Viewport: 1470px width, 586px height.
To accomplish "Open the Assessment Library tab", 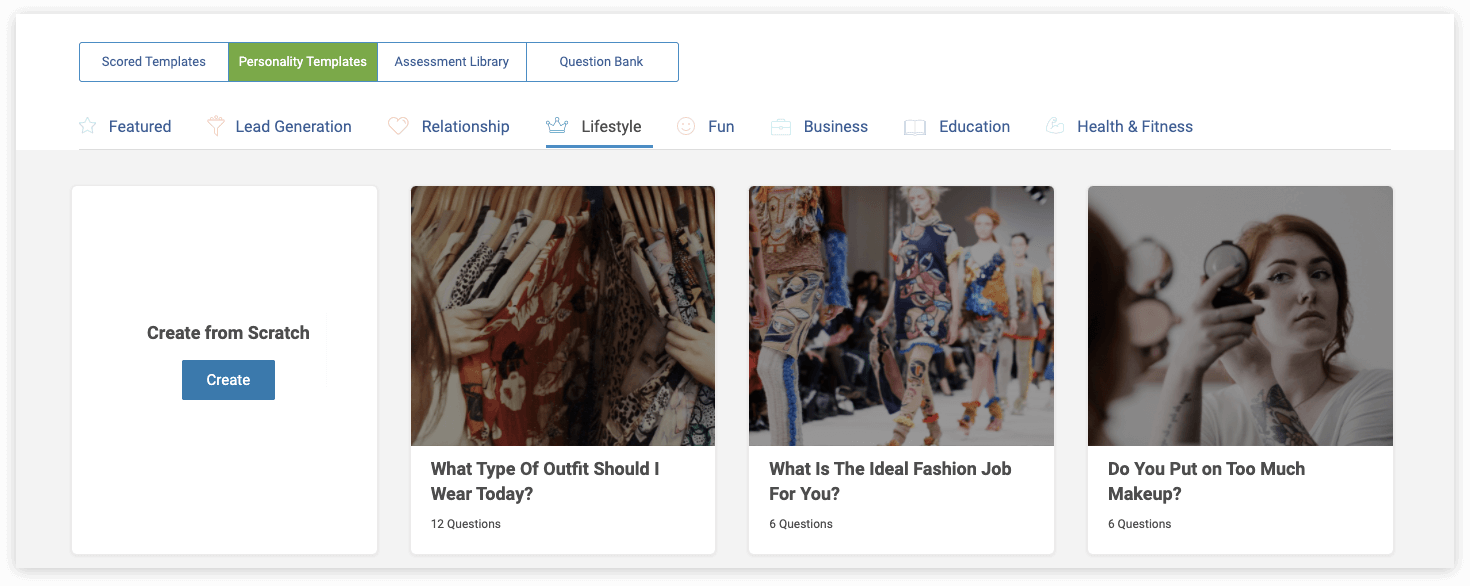I will point(452,62).
